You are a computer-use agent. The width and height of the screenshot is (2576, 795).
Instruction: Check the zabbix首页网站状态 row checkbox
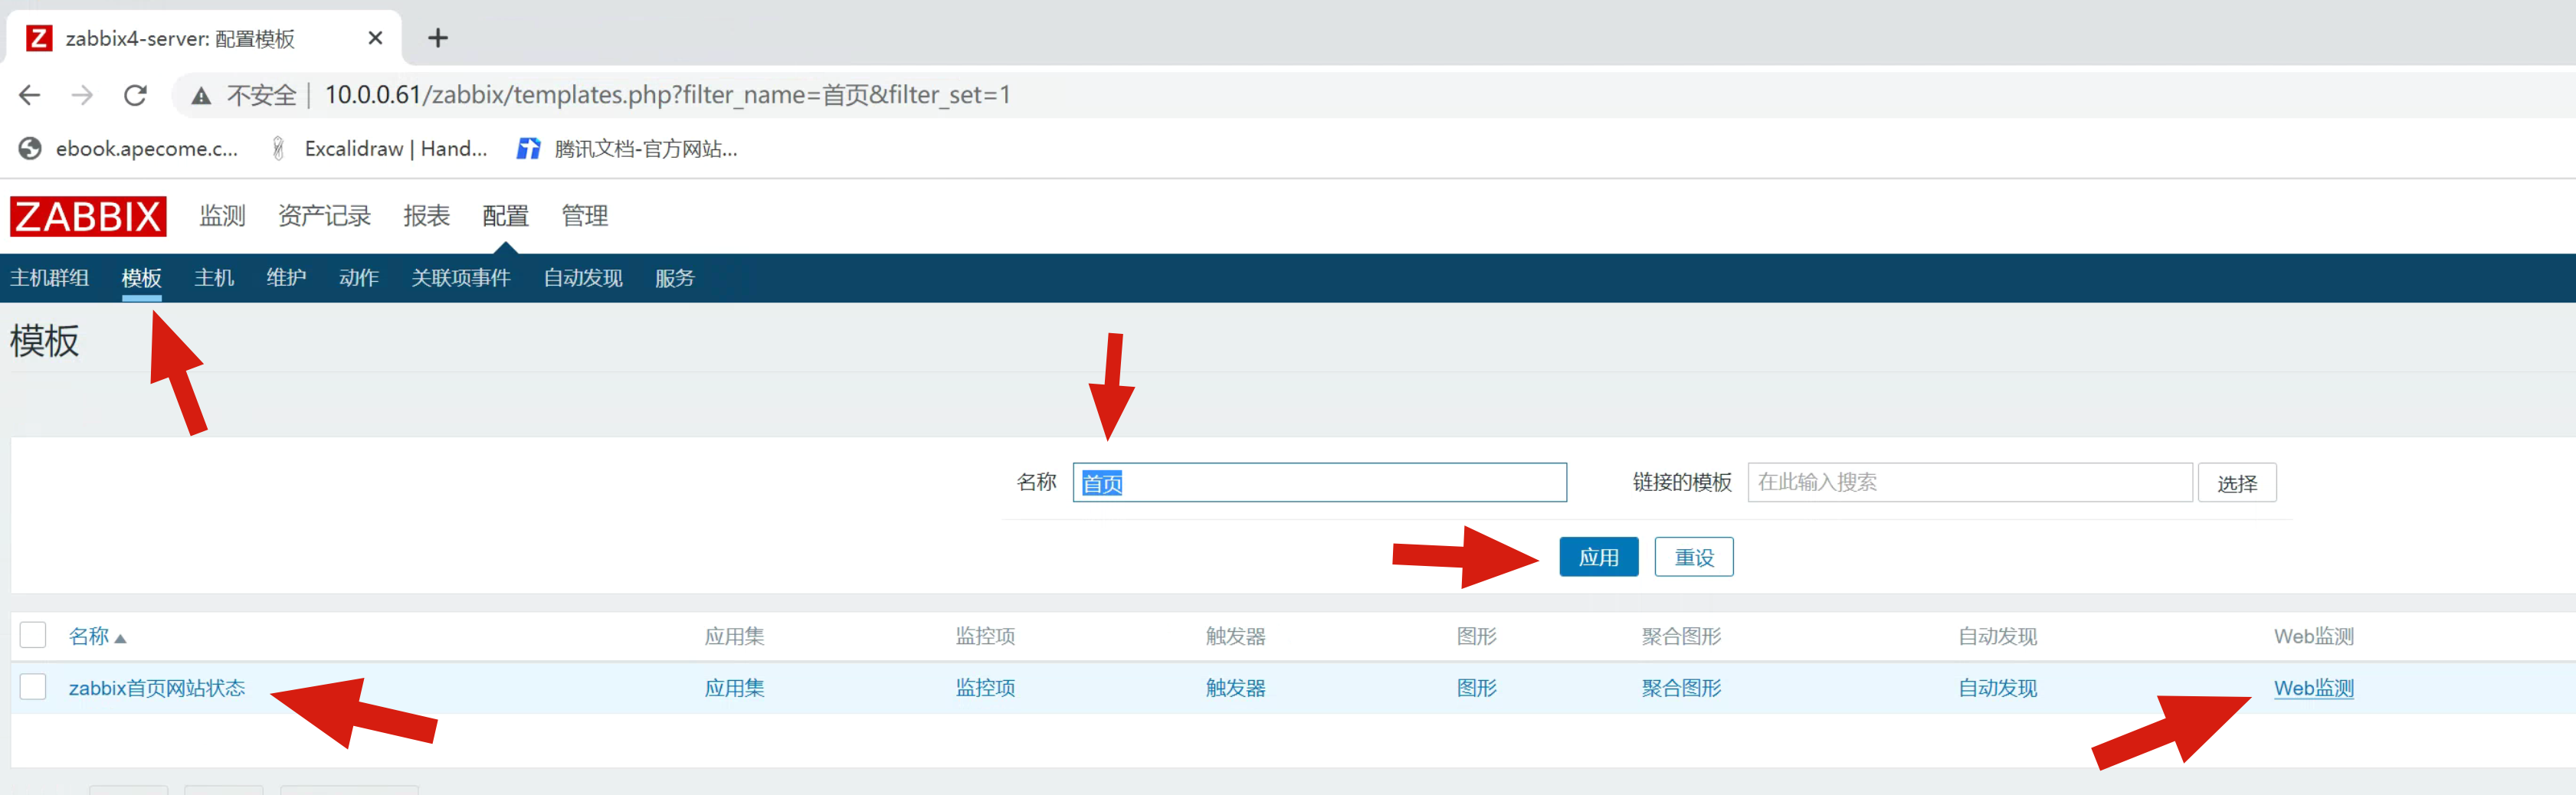coord(33,687)
